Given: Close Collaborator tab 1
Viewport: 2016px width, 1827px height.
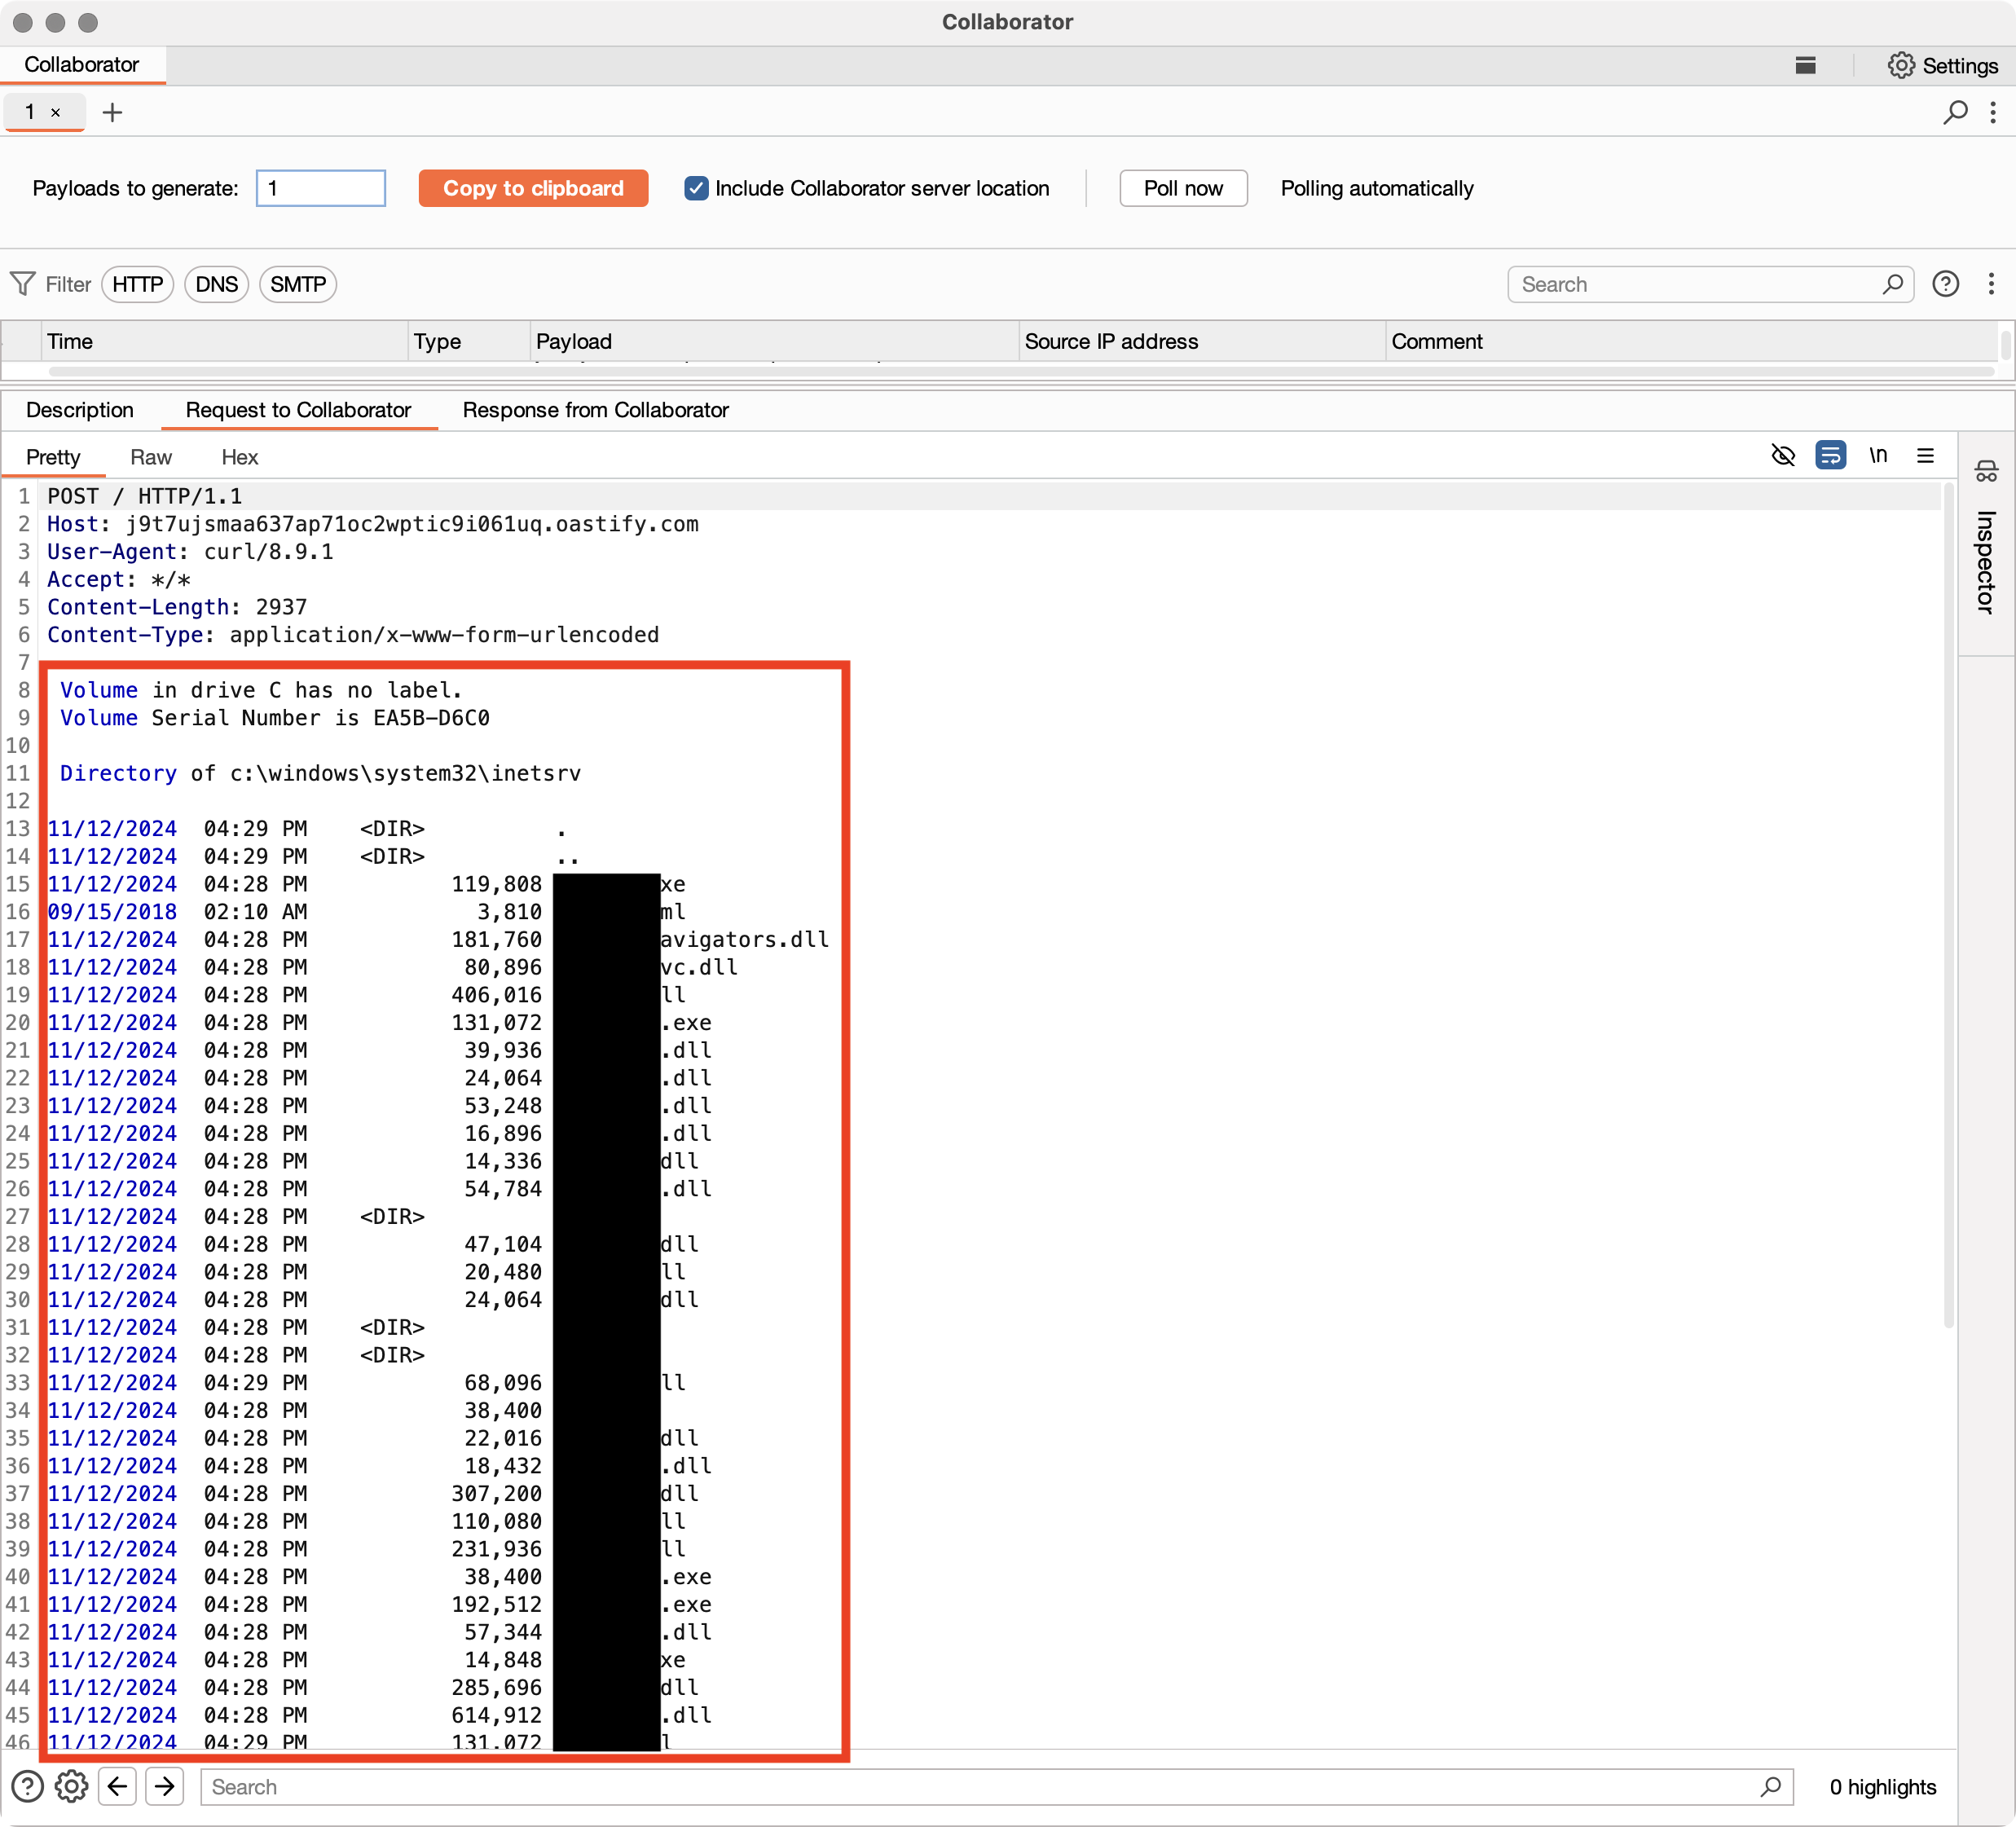Looking at the screenshot, I should (x=56, y=113).
